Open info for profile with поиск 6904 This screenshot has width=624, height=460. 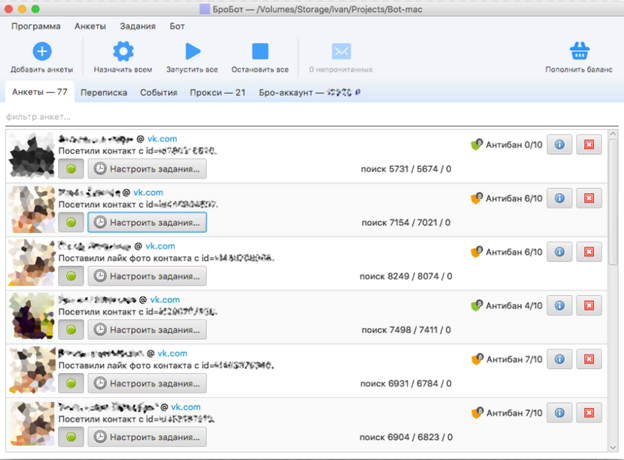click(x=560, y=413)
